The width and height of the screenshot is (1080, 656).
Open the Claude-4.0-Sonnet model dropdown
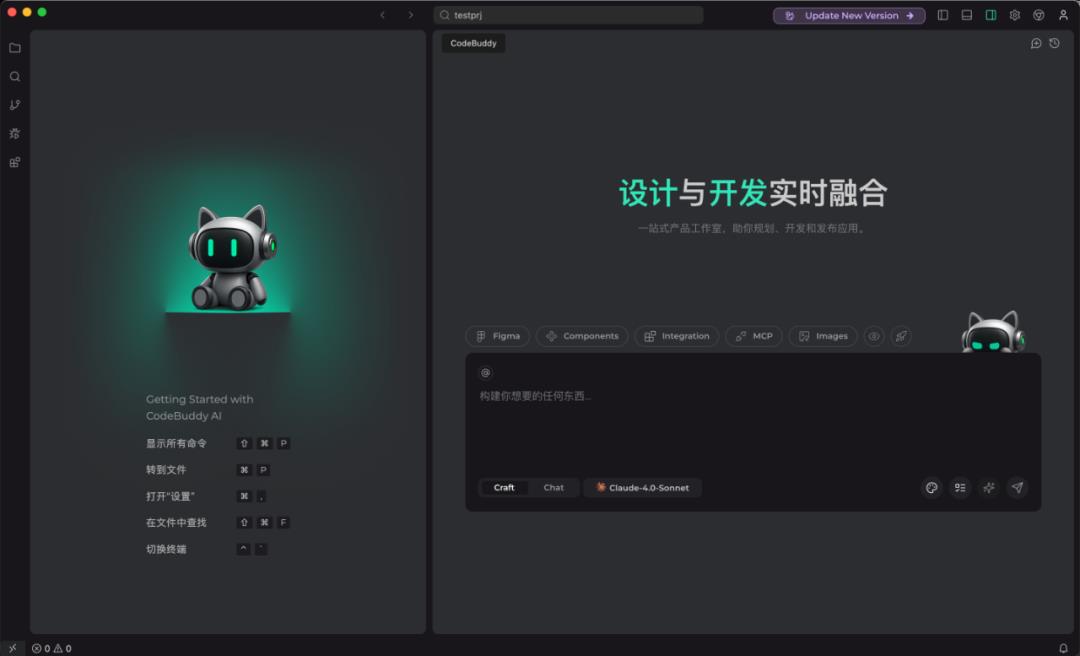click(x=643, y=488)
